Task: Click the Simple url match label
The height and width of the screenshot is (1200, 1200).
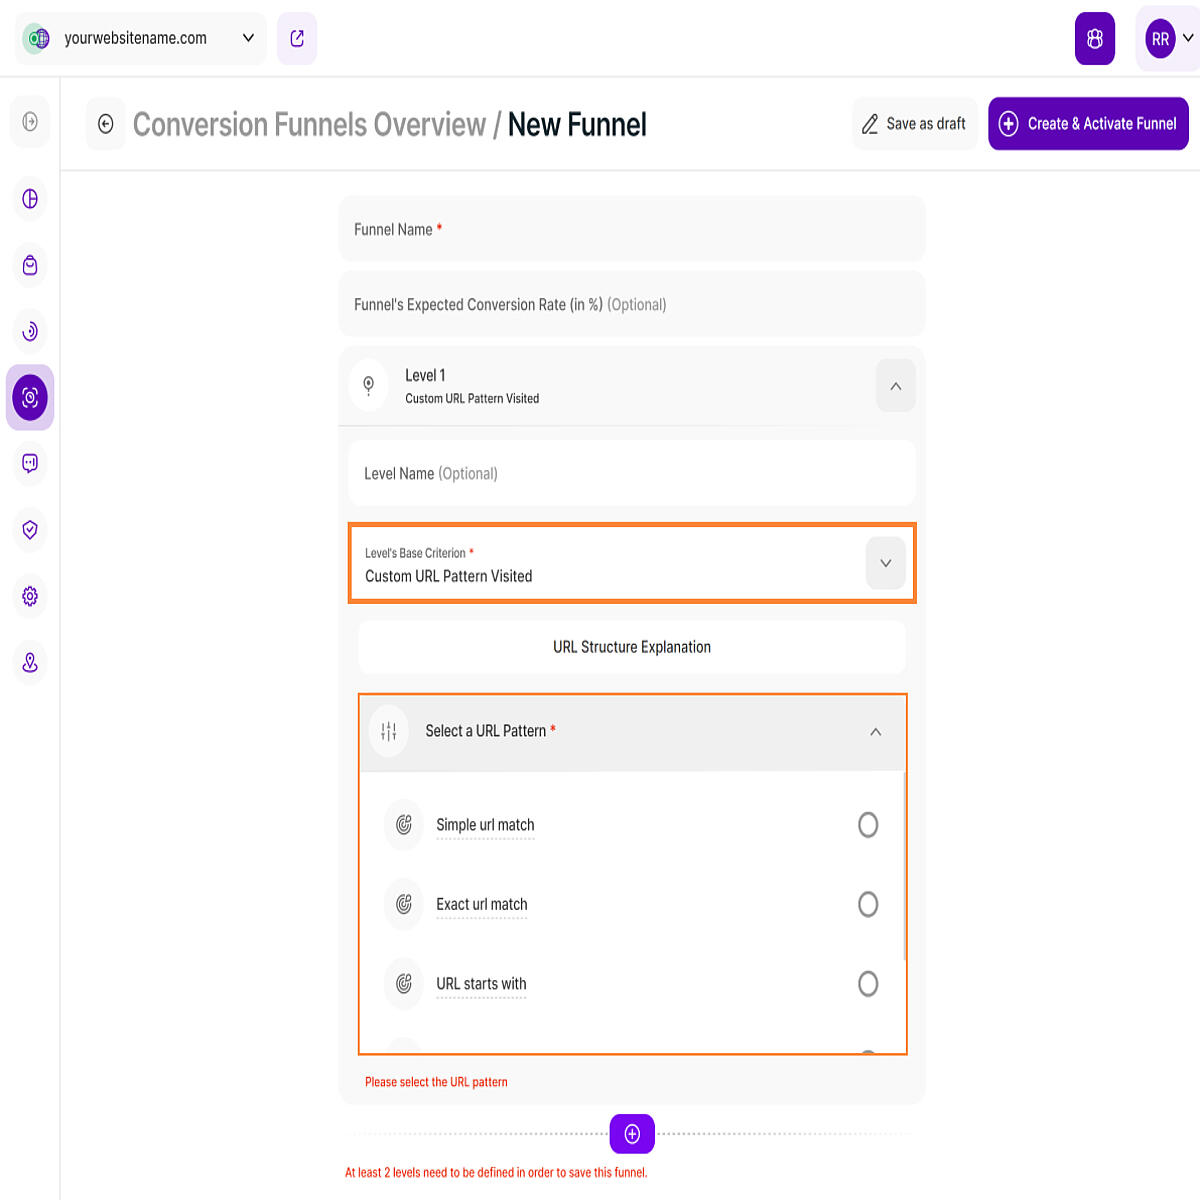Action: coord(485,825)
